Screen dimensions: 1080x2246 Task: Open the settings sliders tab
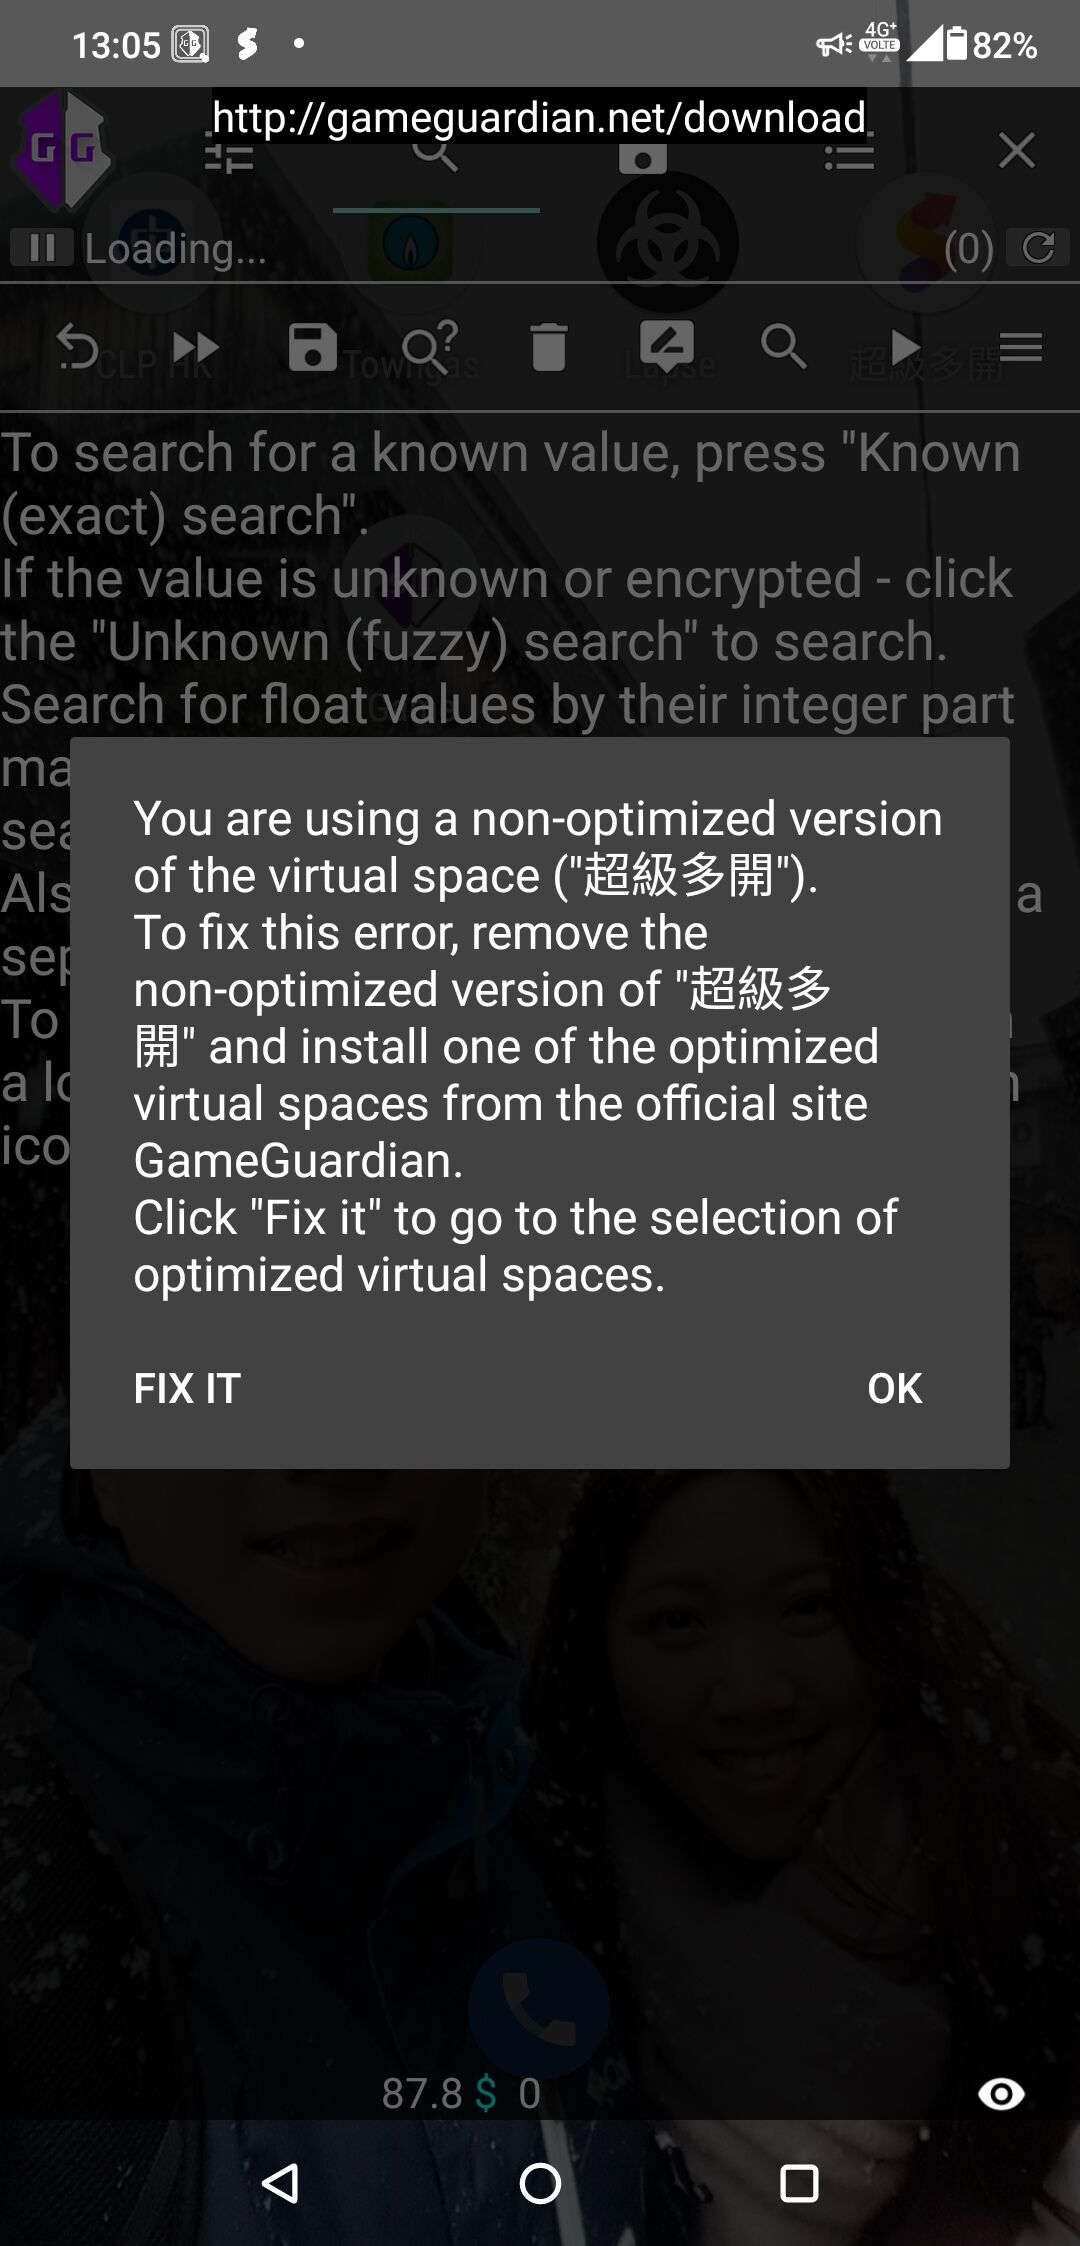(229, 153)
